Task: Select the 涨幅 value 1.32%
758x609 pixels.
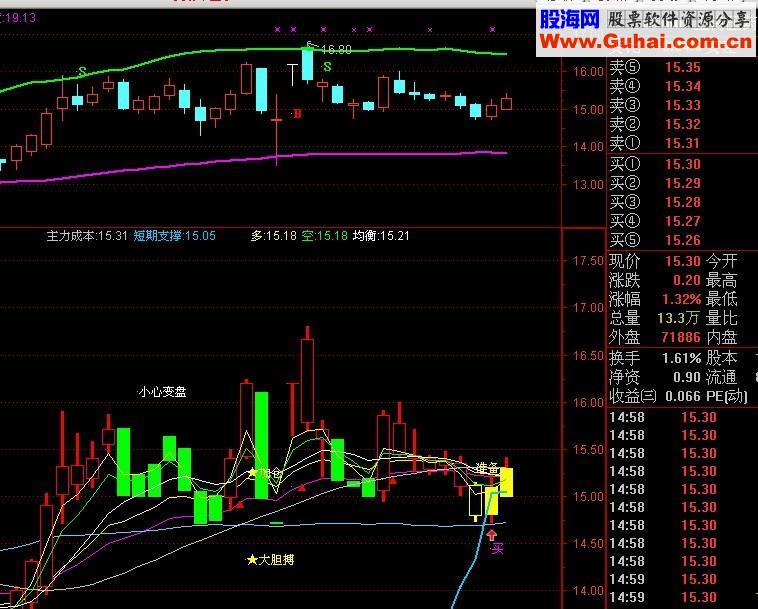Action: click(x=682, y=299)
